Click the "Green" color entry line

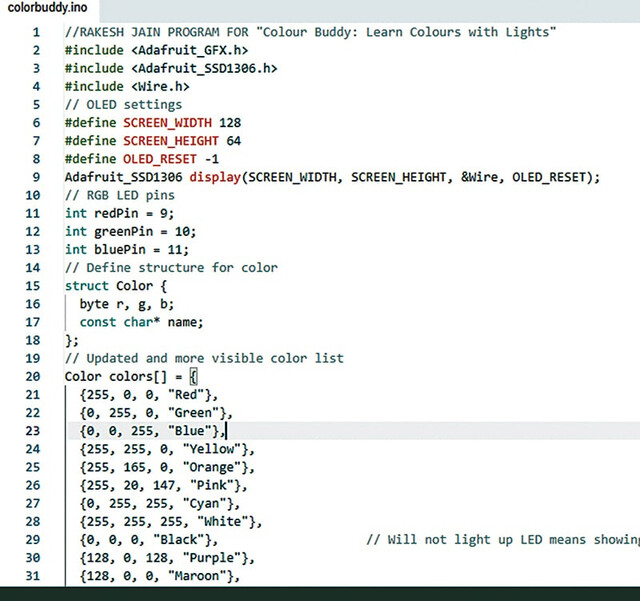pyautogui.click(x=156, y=413)
